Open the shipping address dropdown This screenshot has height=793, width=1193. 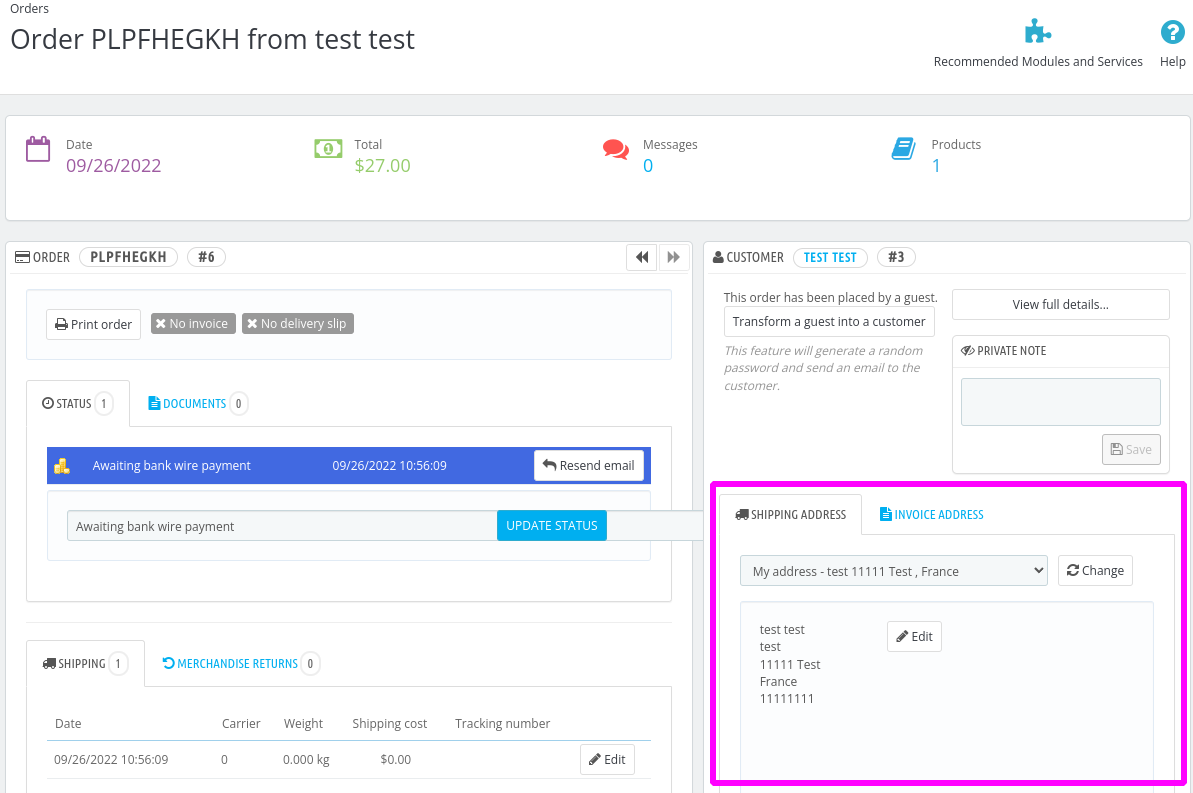point(893,571)
